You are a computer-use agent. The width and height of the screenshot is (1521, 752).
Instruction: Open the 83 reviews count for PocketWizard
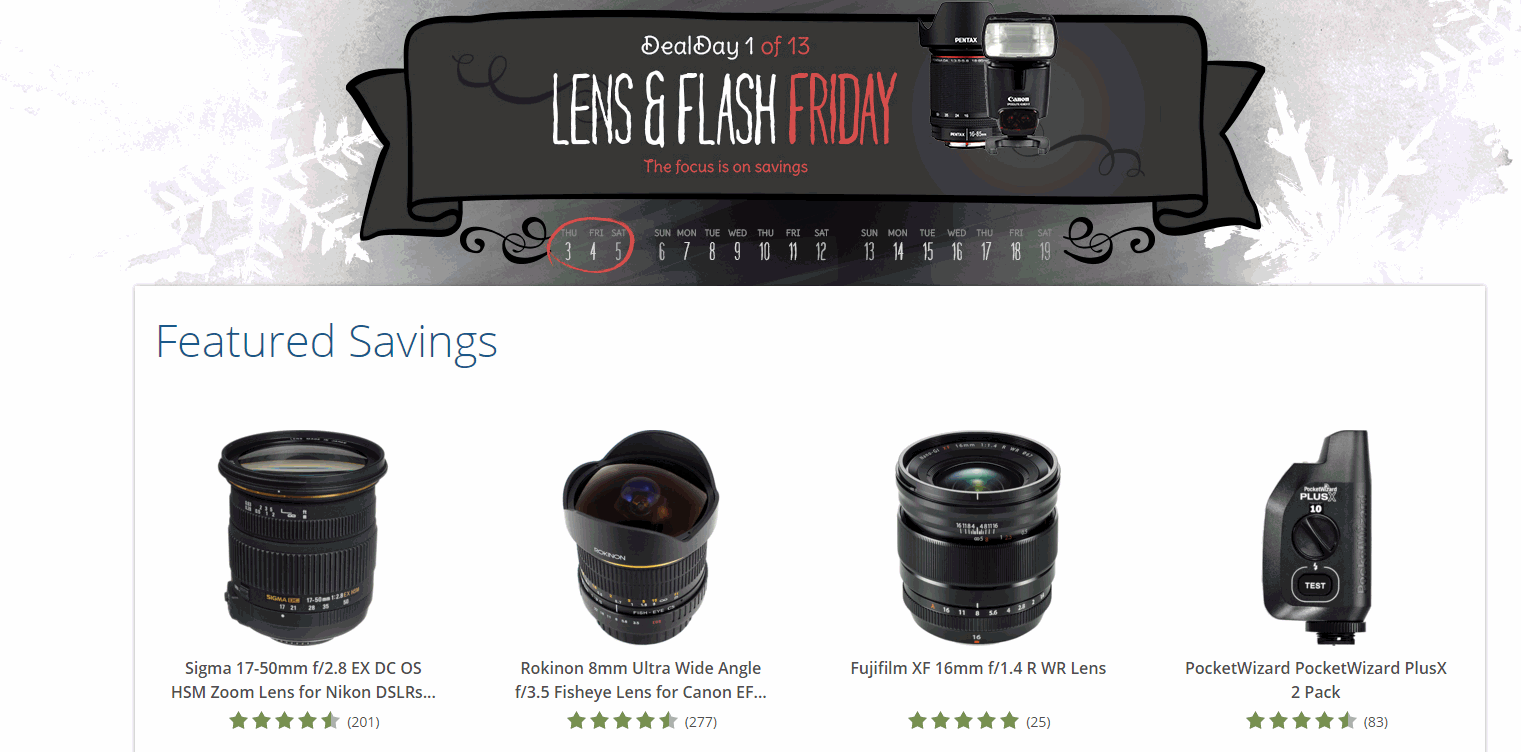coord(1375,722)
